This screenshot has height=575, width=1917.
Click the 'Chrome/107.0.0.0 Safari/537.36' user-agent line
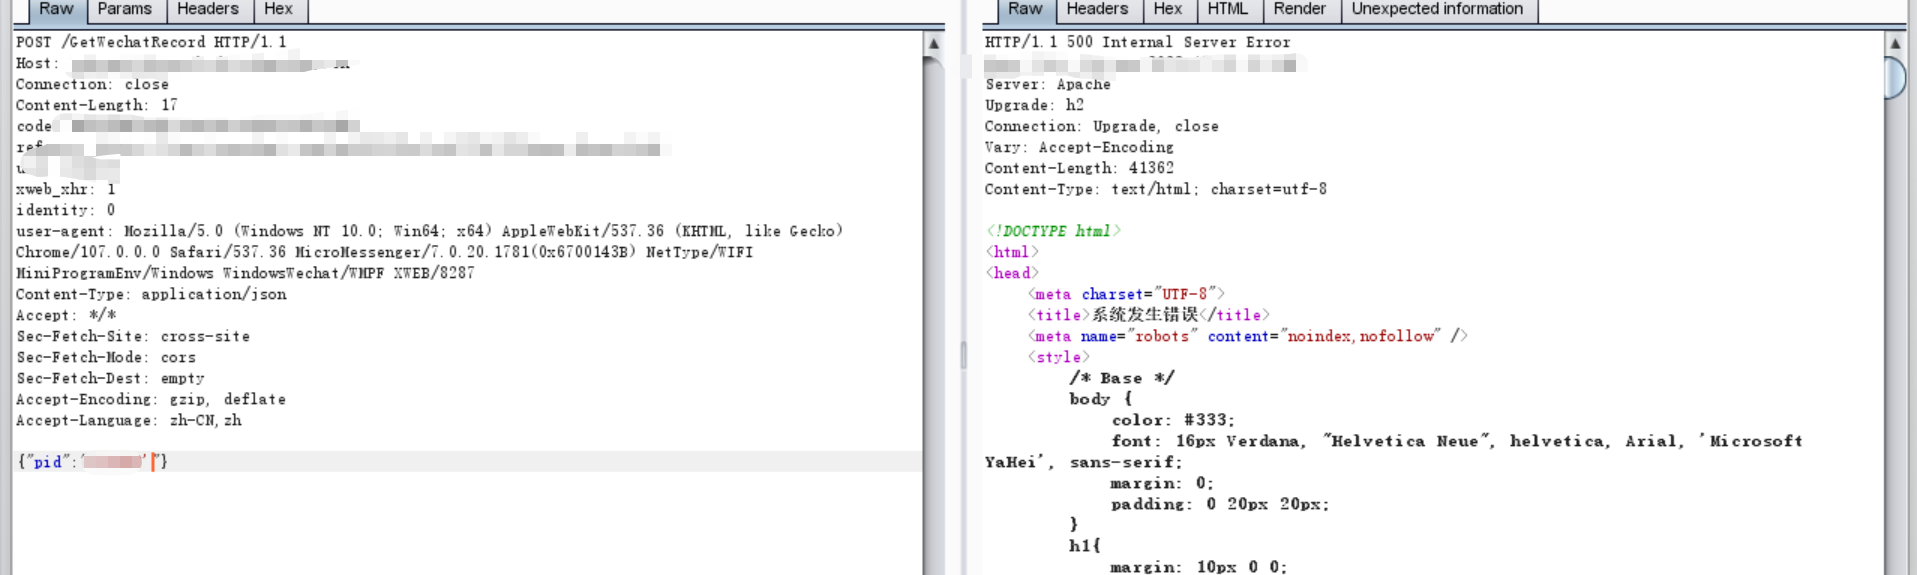point(384,252)
